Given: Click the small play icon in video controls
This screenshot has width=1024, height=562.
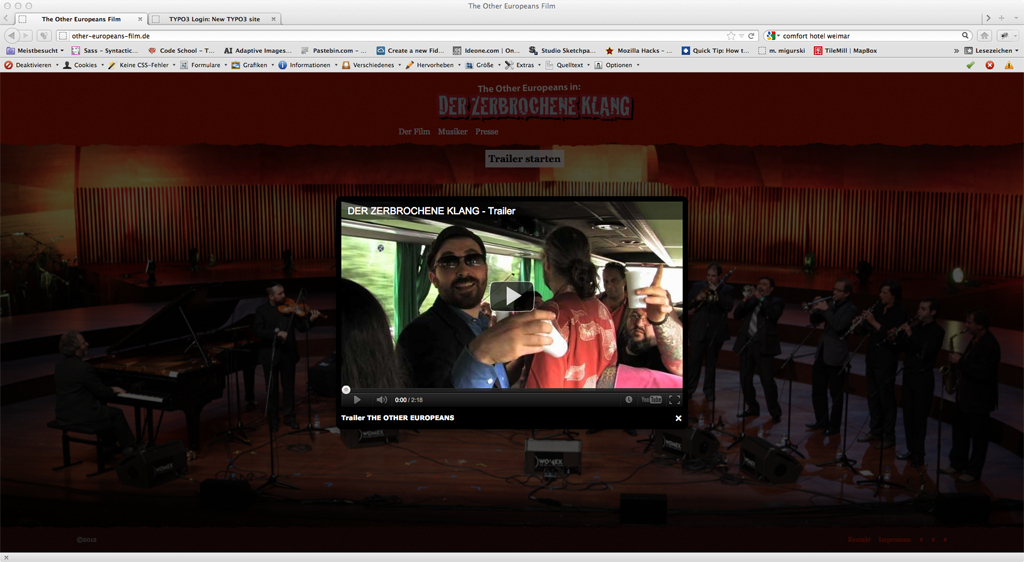Looking at the screenshot, I should click(357, 400).
